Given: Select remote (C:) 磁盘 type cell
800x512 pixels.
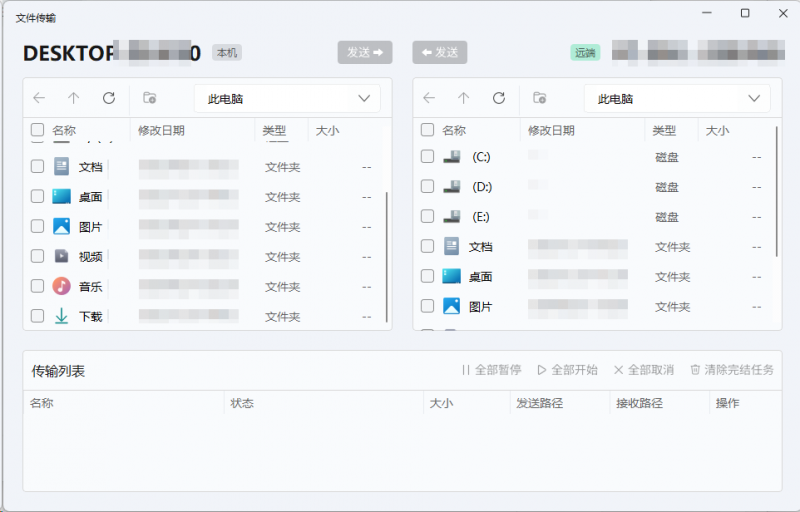Looking at the screenshot, I should pos(667,157).
